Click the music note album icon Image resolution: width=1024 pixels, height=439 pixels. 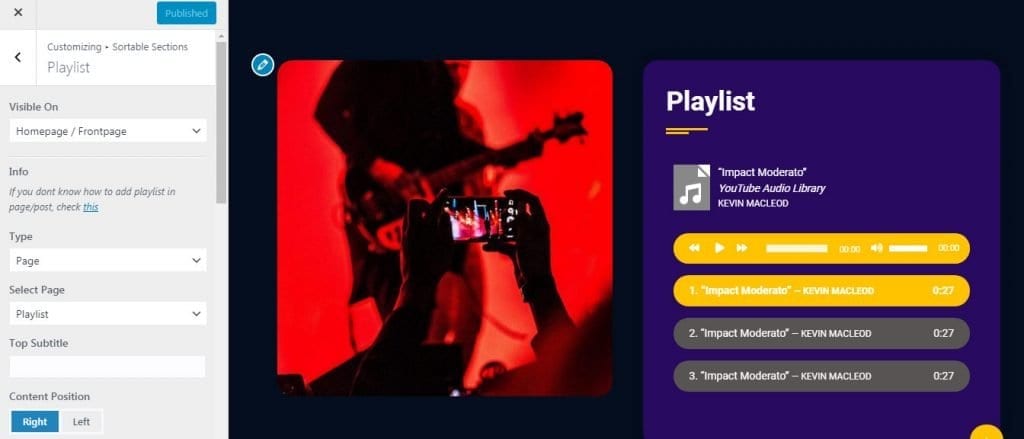(692, 187)
